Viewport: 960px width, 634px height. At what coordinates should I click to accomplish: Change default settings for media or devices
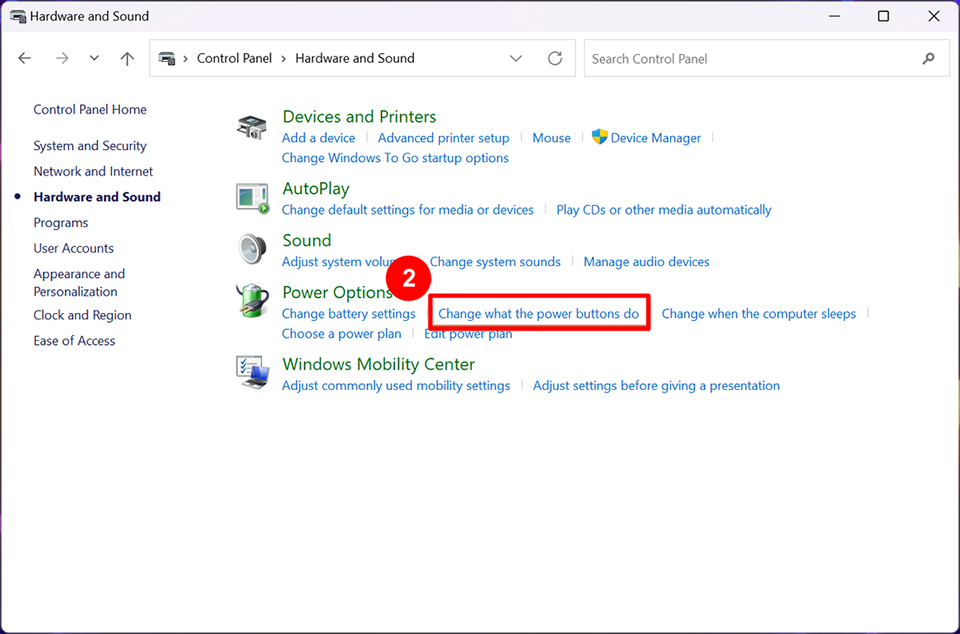408,210
